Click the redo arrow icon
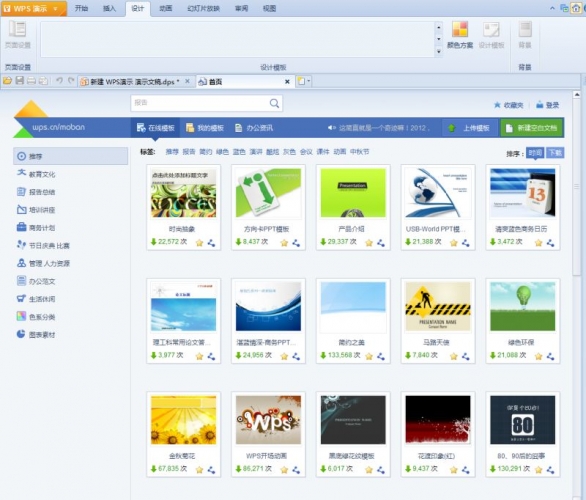Image resolution: width=586 pixels, height=500 pixels. click(71, 80)
